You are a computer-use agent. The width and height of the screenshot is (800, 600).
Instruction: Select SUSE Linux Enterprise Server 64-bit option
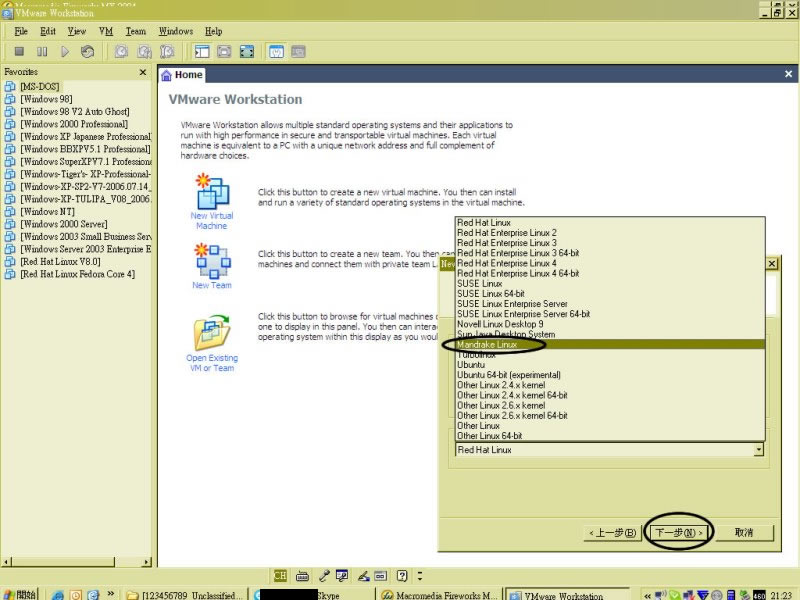[x=610, y=314]
